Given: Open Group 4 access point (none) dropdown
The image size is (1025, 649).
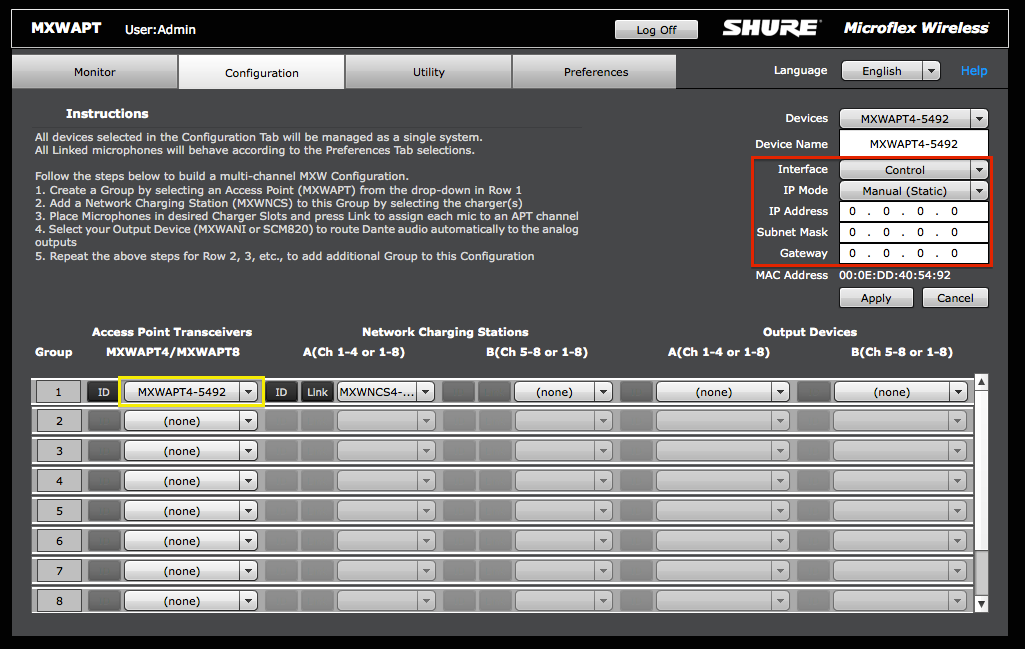Looking at the screenshot, I should point(190,481).
